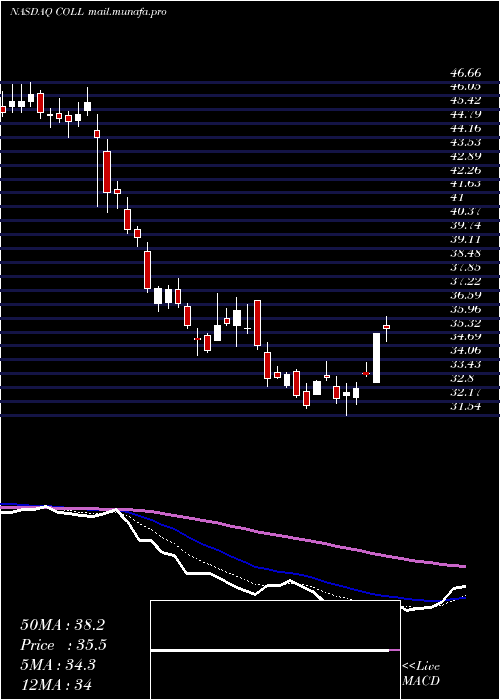Viewport: 500px width, 700px height.
Task: Click the <<Live label
Action: tap(421, 667)
